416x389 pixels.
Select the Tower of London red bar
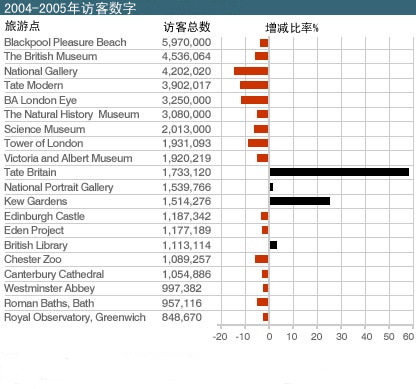[x=258, y=143]
